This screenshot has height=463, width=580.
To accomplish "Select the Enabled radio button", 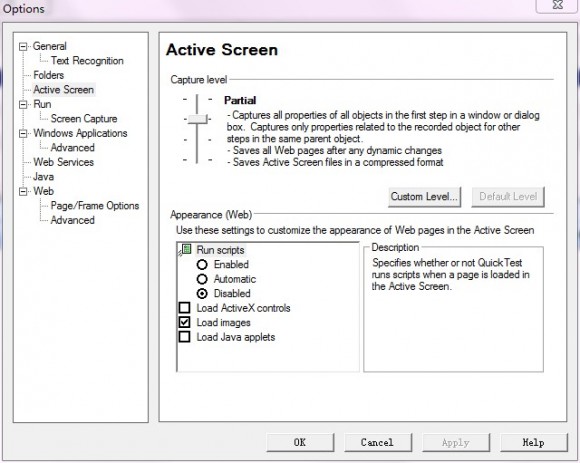I will click(202, 264).
